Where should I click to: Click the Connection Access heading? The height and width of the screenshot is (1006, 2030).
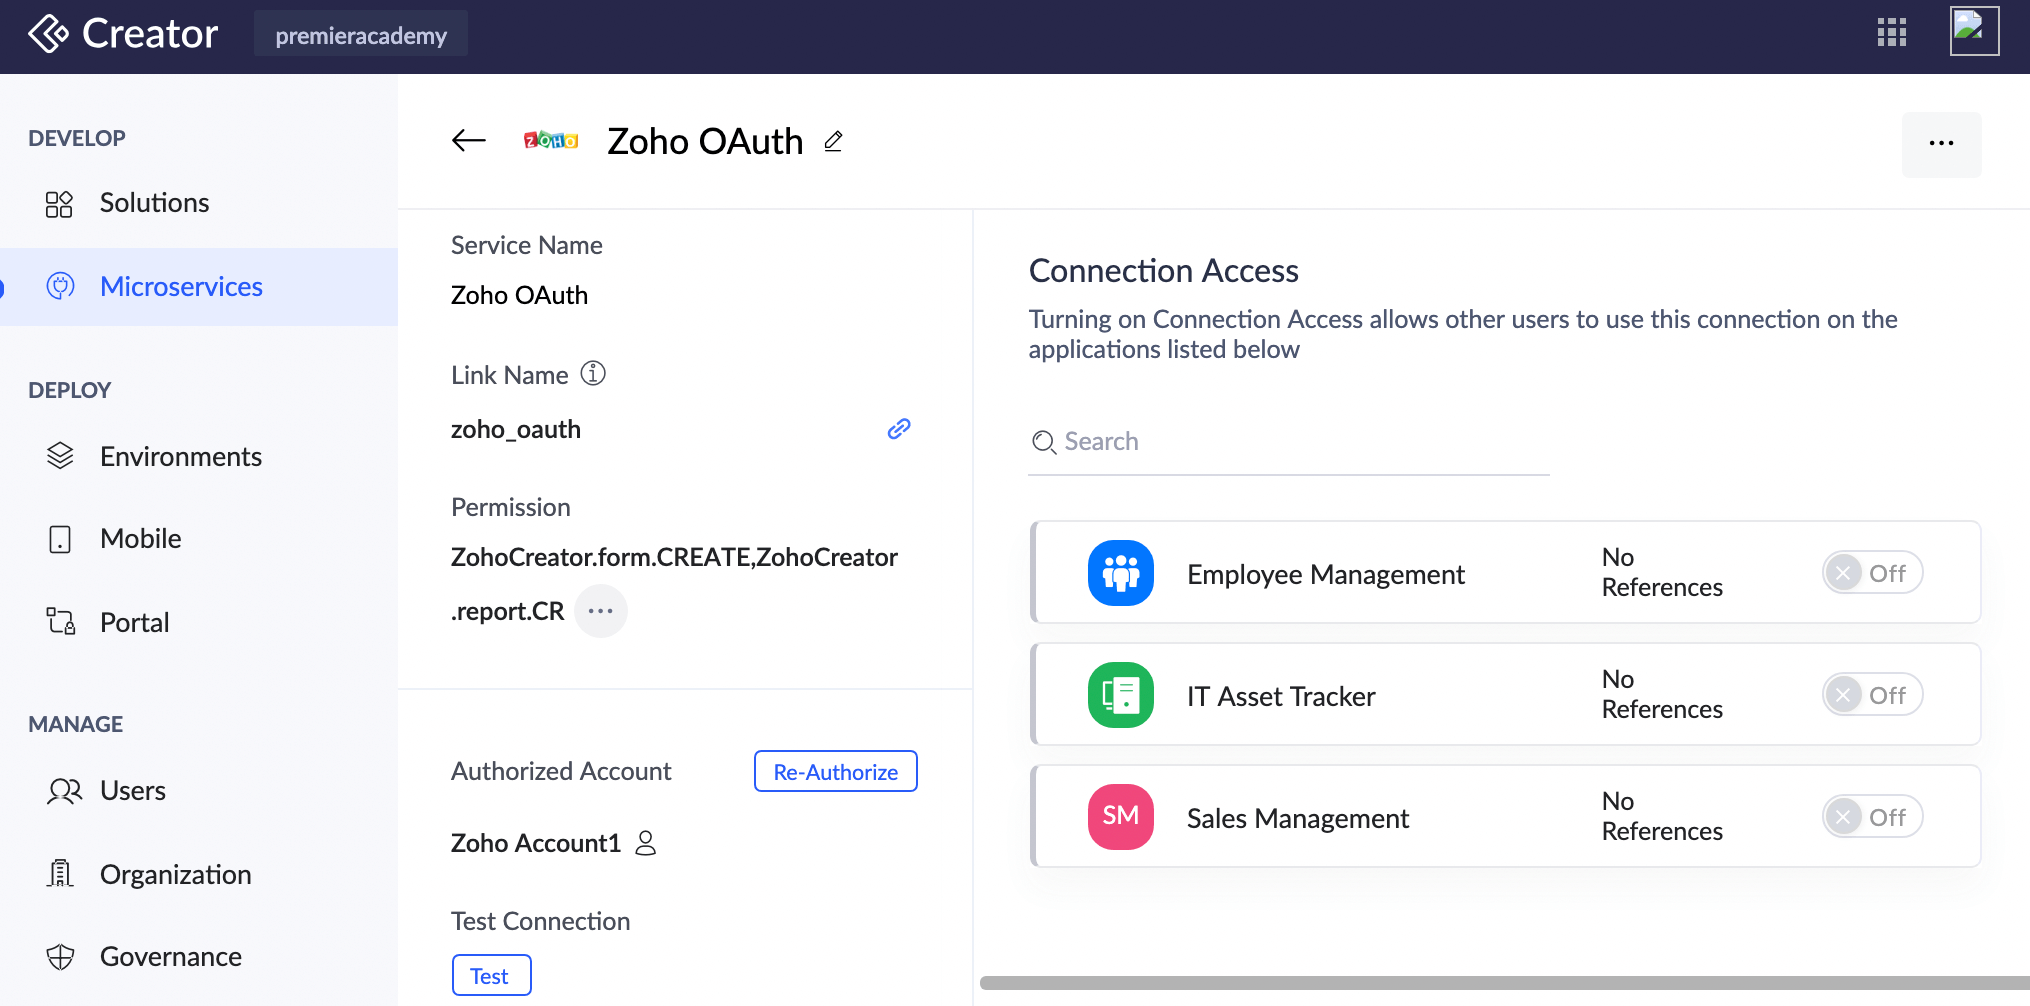pyautogui.click(x=1164, y=271)
